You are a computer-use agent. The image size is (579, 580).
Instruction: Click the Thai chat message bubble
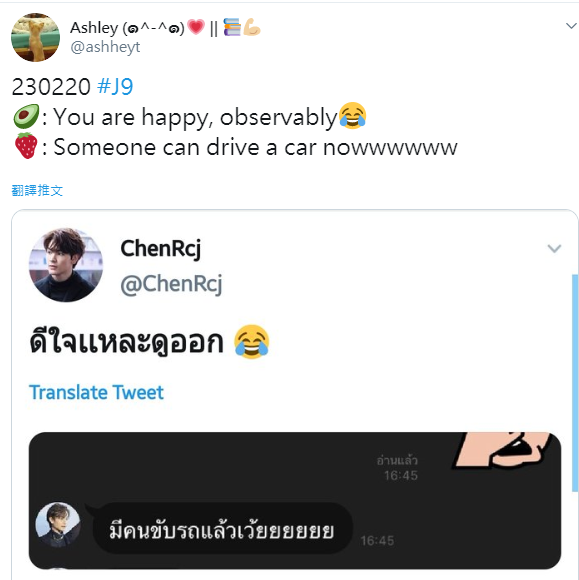pyautogui.click(x=222, y=529)
